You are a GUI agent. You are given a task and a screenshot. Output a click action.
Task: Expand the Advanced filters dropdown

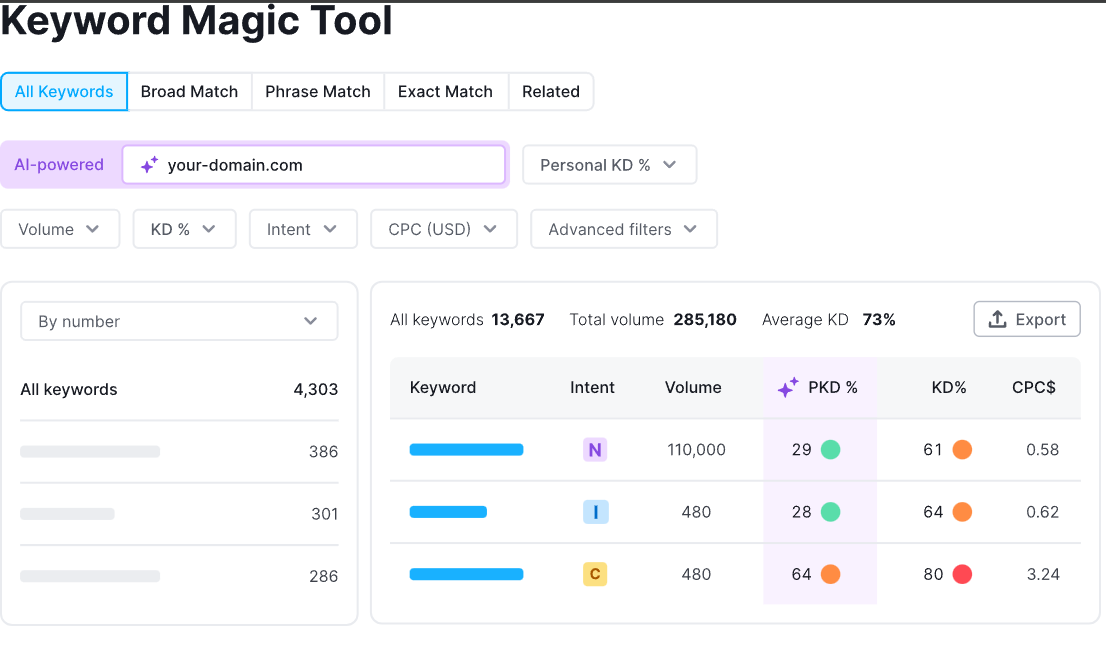[623, 229]
